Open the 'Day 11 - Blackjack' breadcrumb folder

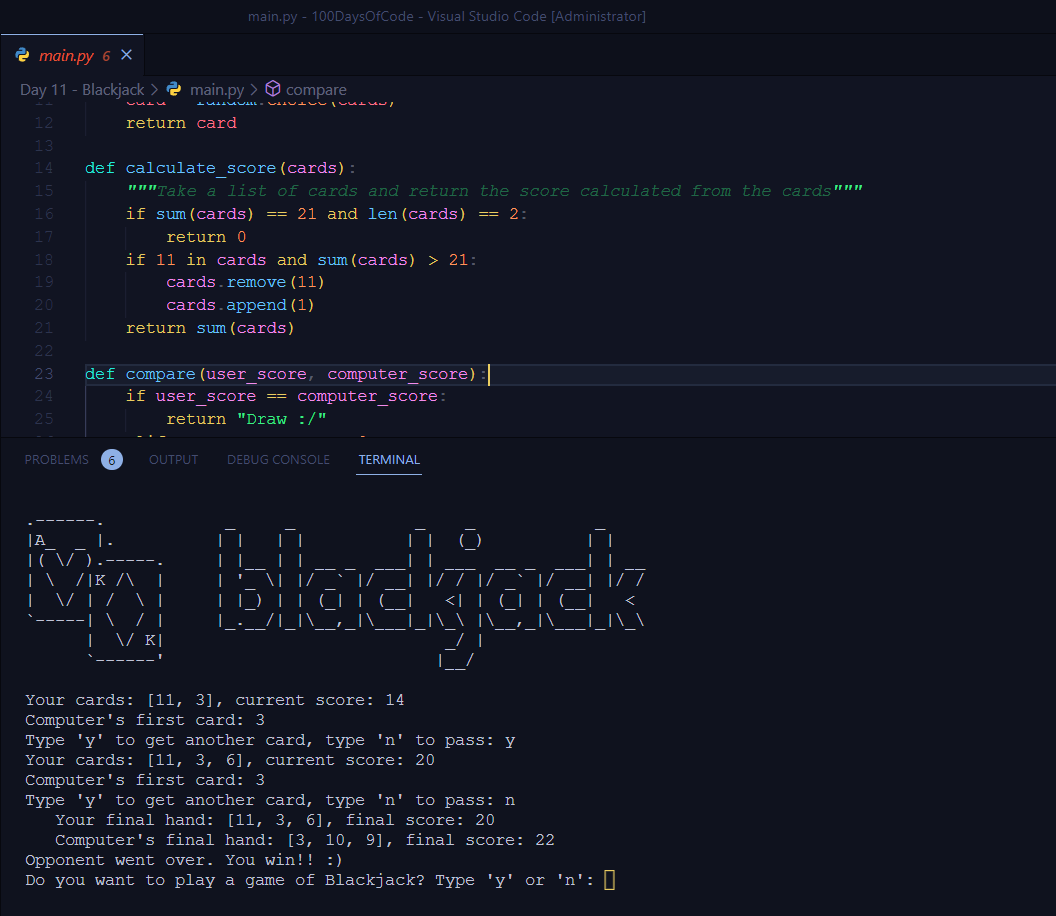pyautogui.click(x=82, y=90)
